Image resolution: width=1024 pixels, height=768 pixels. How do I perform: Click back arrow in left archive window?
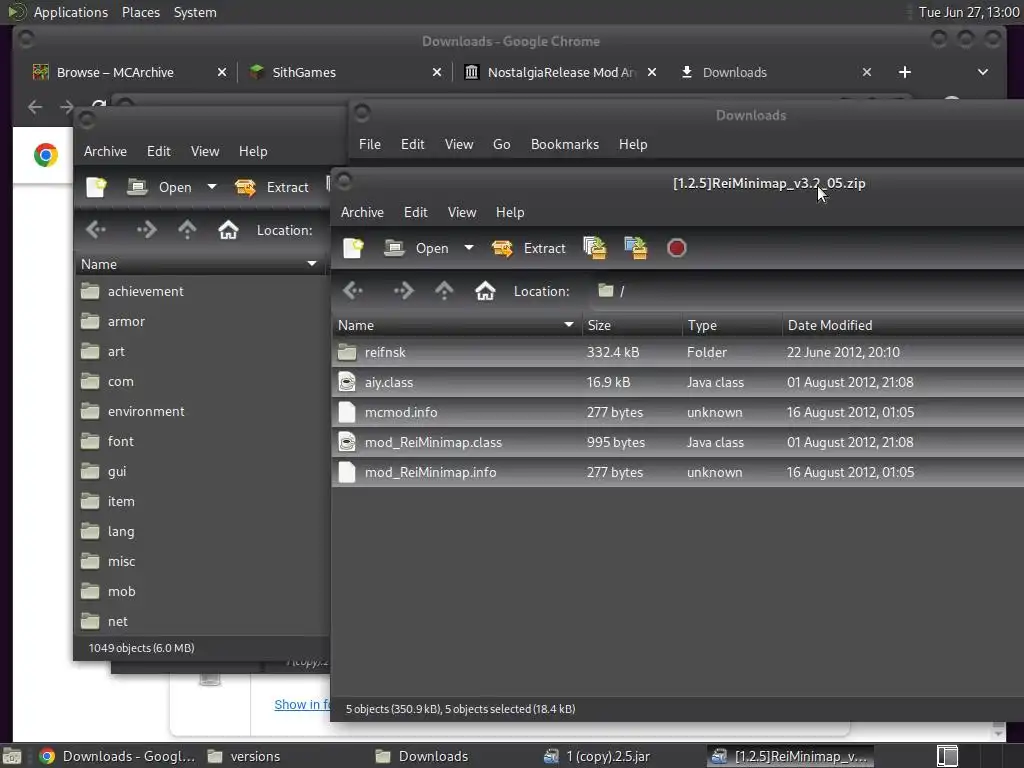96,230
